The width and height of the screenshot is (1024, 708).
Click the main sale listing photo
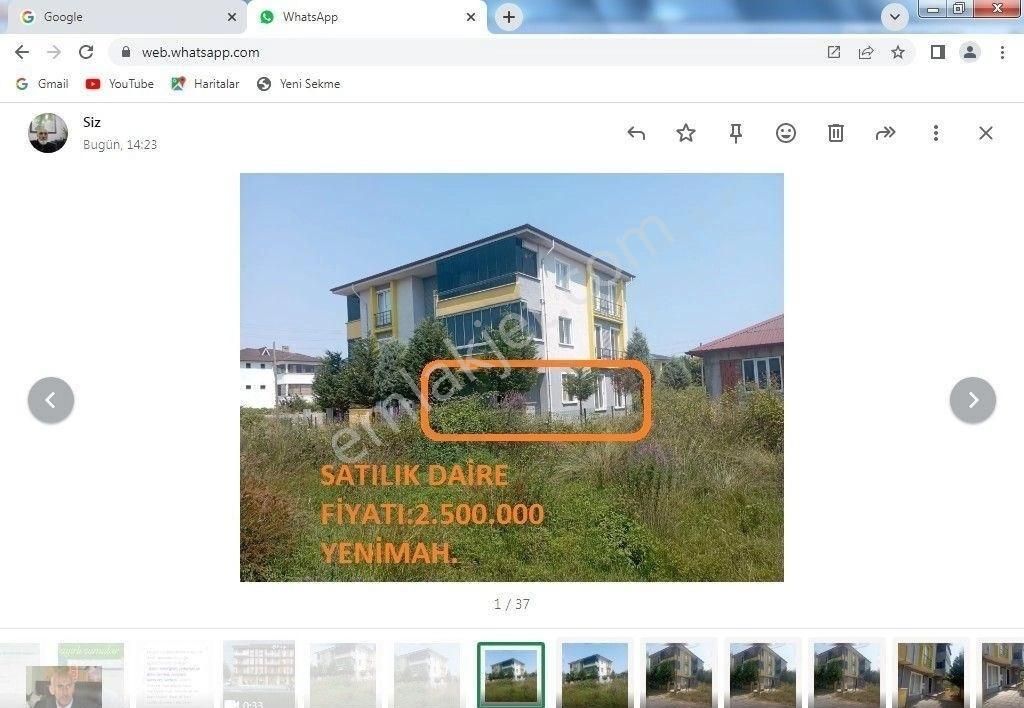[x=512, y=378]
